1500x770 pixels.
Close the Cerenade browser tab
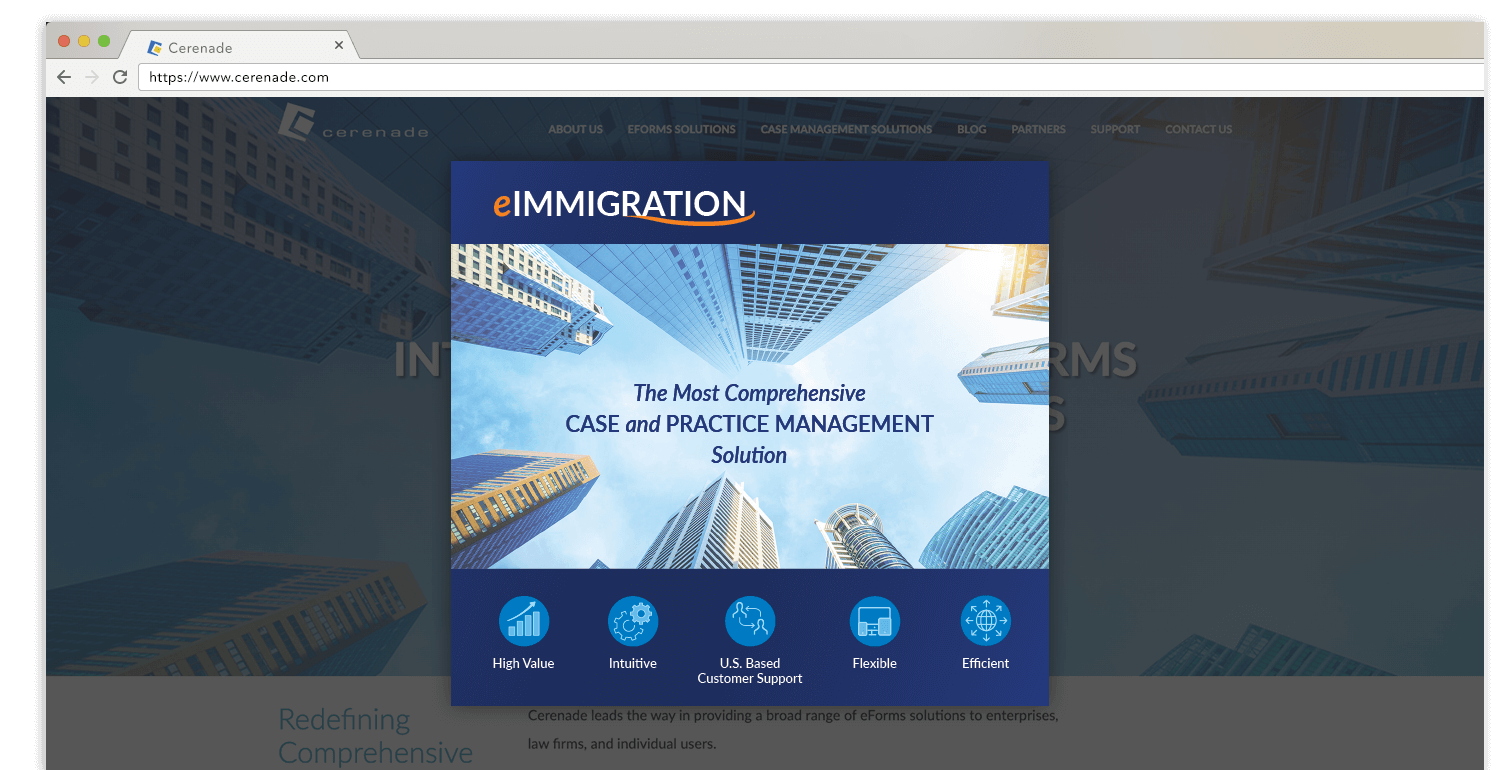pyautogui.click(x=339, y=46)
